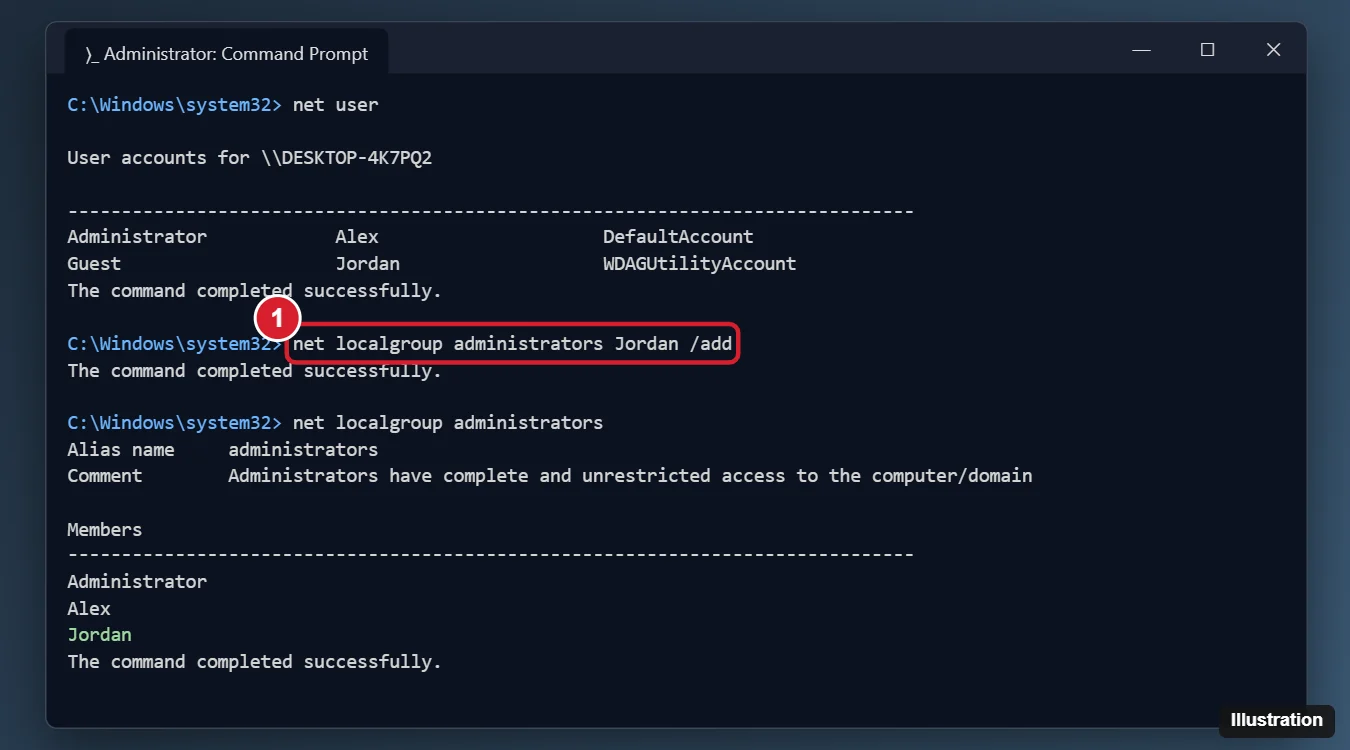
Task: Click 'WDAGUtilityAccount' in the user accounts list
Action: pos(700,264)
